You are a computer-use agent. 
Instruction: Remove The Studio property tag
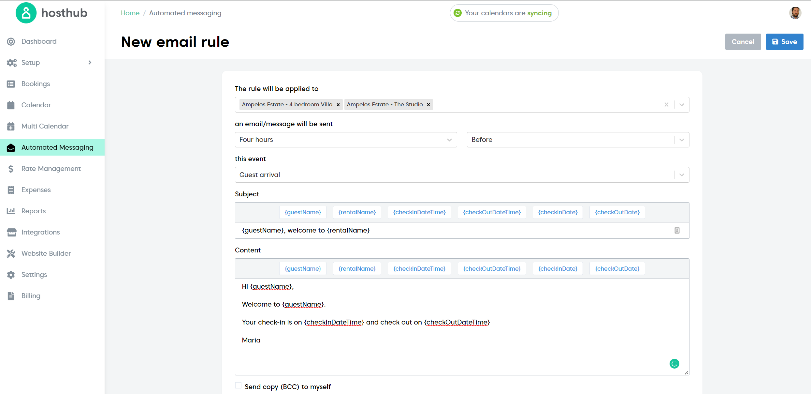click(x=428, y=104)
